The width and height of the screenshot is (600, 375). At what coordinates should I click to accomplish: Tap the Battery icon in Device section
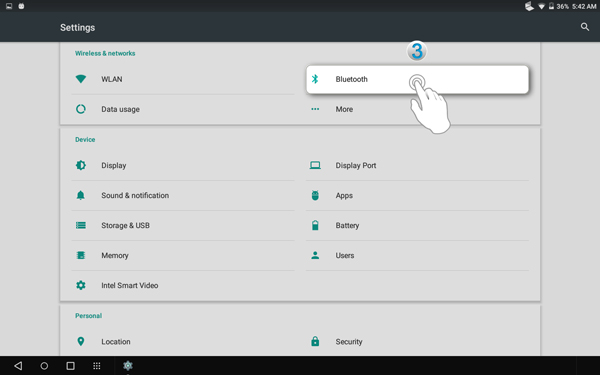coord(315,225)
